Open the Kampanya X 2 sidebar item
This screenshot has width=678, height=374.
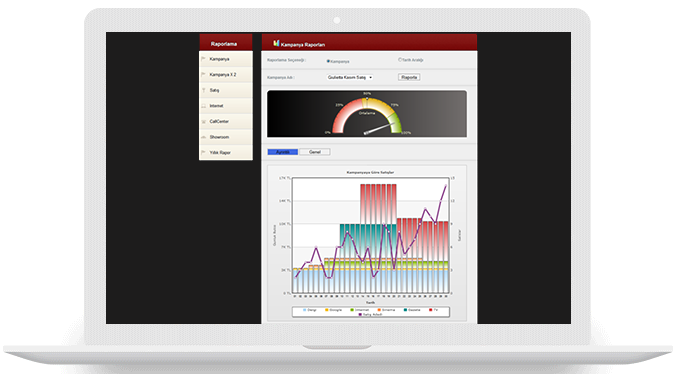click(226, 75)
